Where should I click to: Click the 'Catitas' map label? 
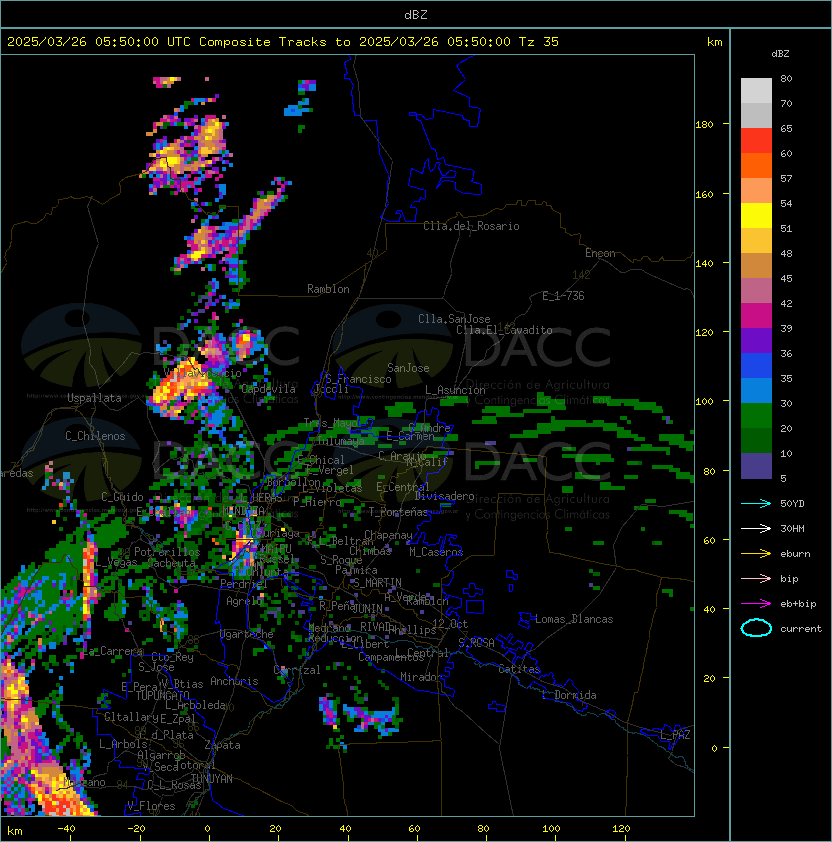519,669
